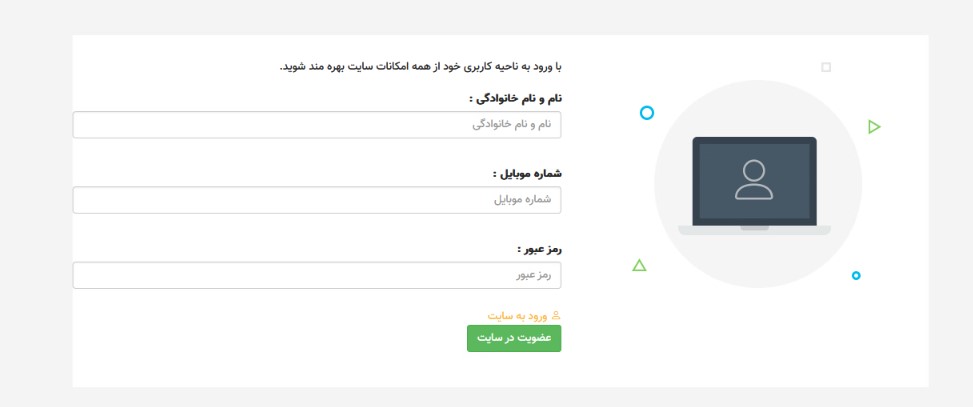
Task: Click the small gray square outline
Action: (826, 67)
